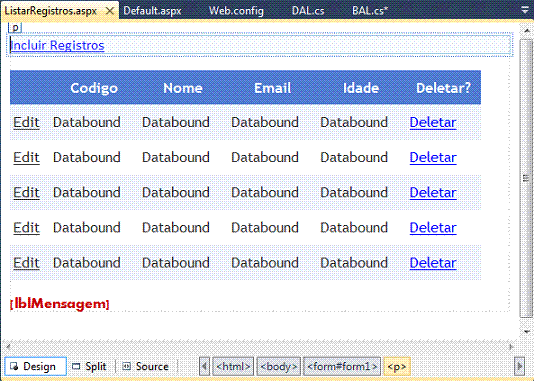
Task: Open the Web.config tab
Action: click(x=236, y=11)
